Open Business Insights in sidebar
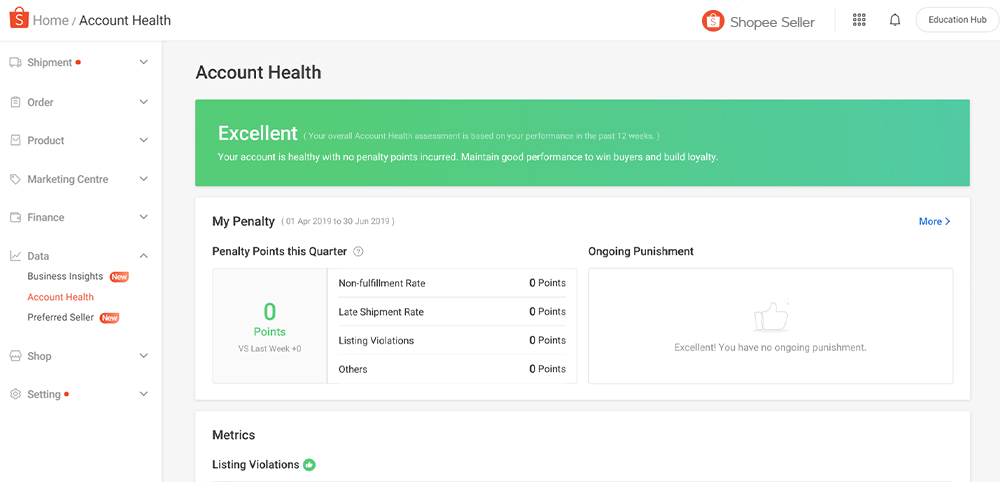The image size is (1000, 482). coord(65,277)
